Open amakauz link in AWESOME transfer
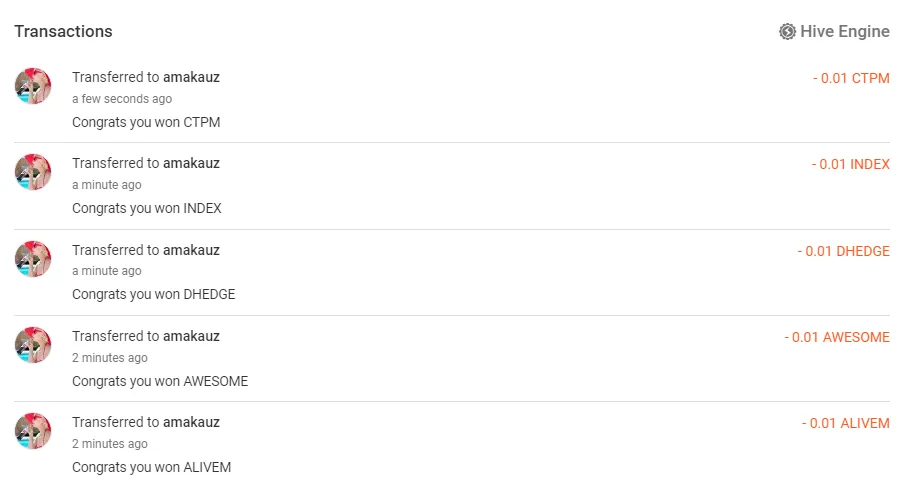905x488 pixels. (191, 336)
